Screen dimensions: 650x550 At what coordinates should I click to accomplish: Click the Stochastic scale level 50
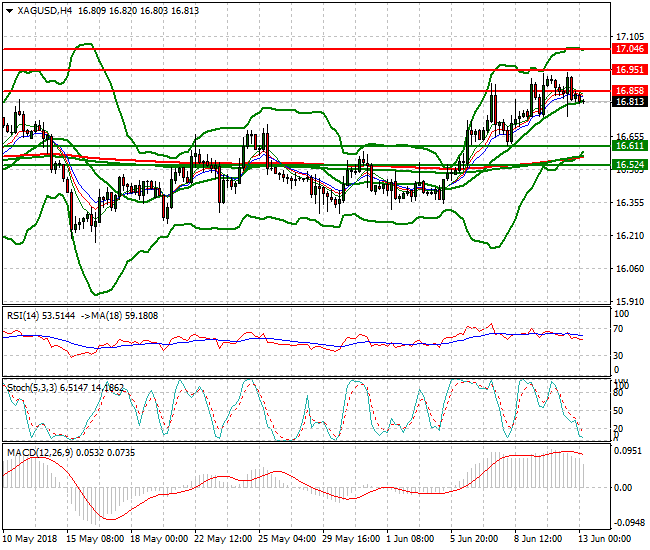pos(618,411)
